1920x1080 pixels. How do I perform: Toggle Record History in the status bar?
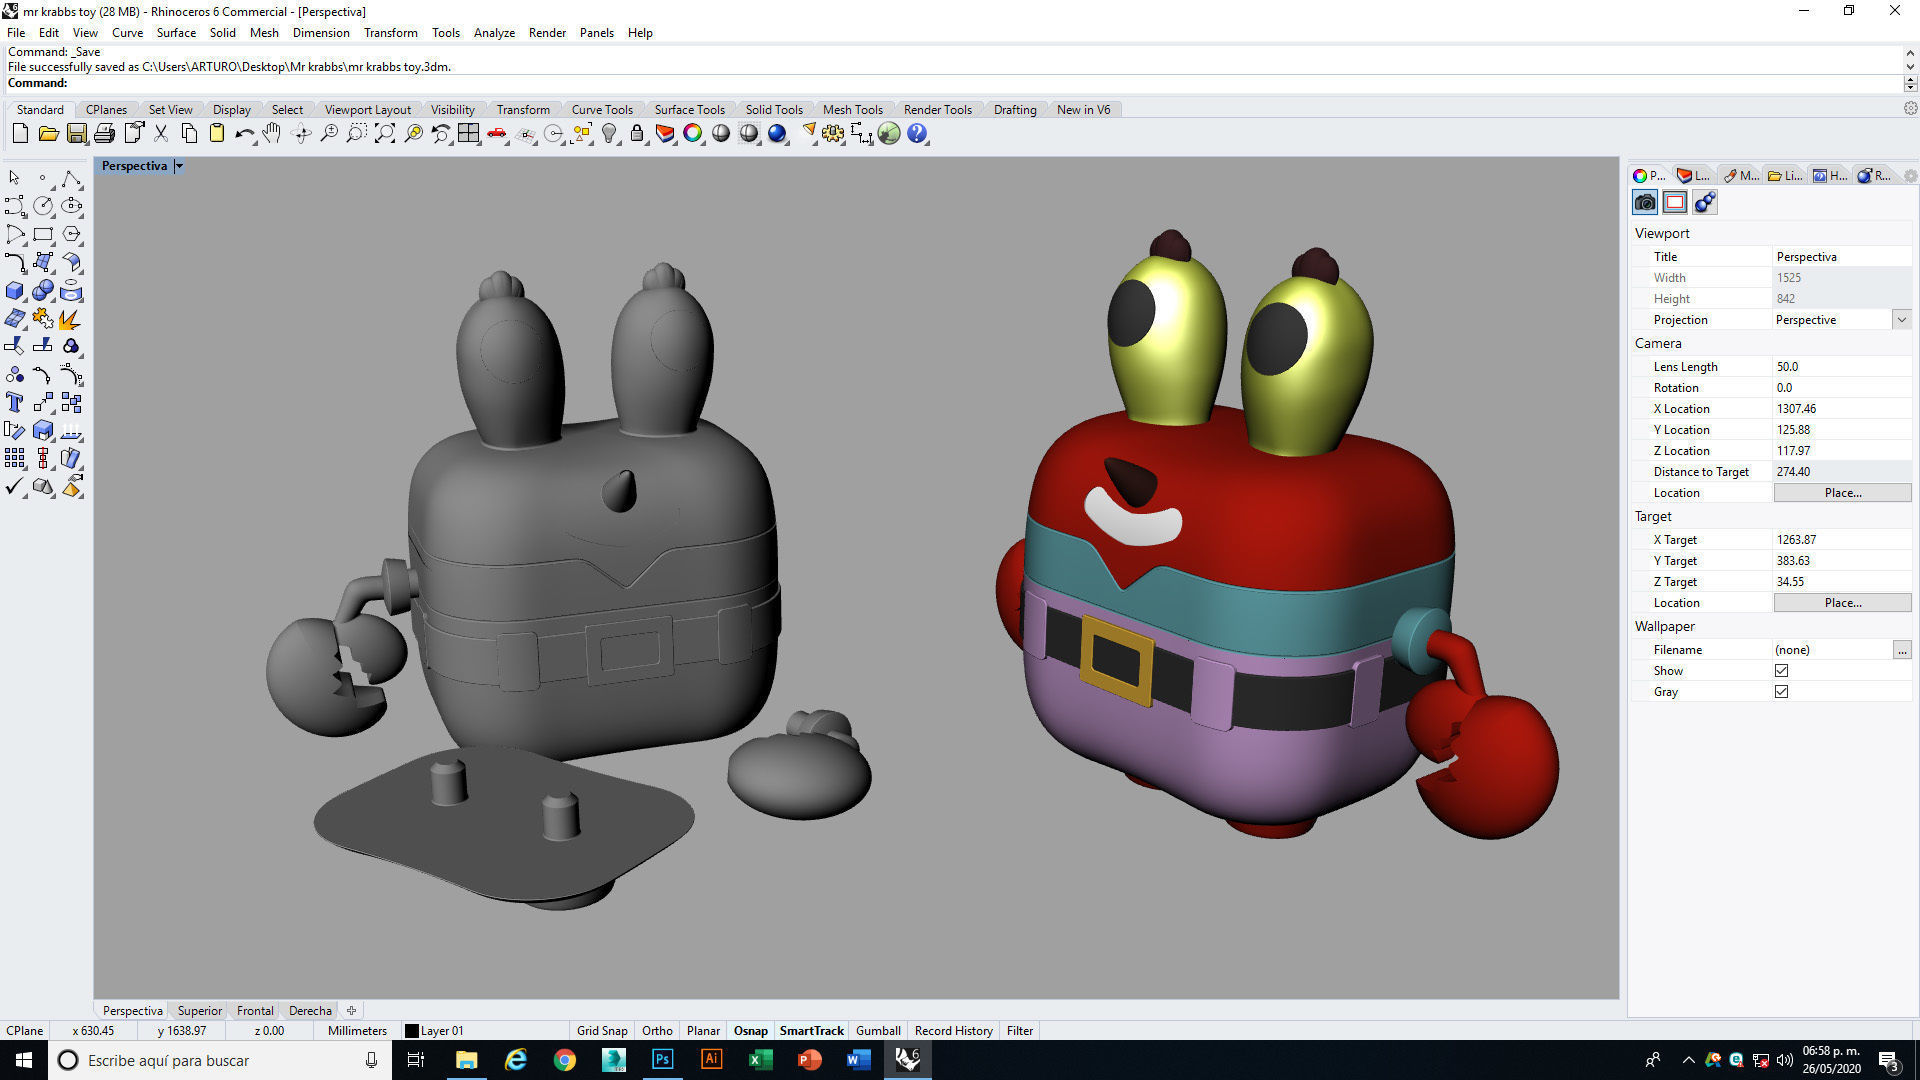(x=953, y=1031)
